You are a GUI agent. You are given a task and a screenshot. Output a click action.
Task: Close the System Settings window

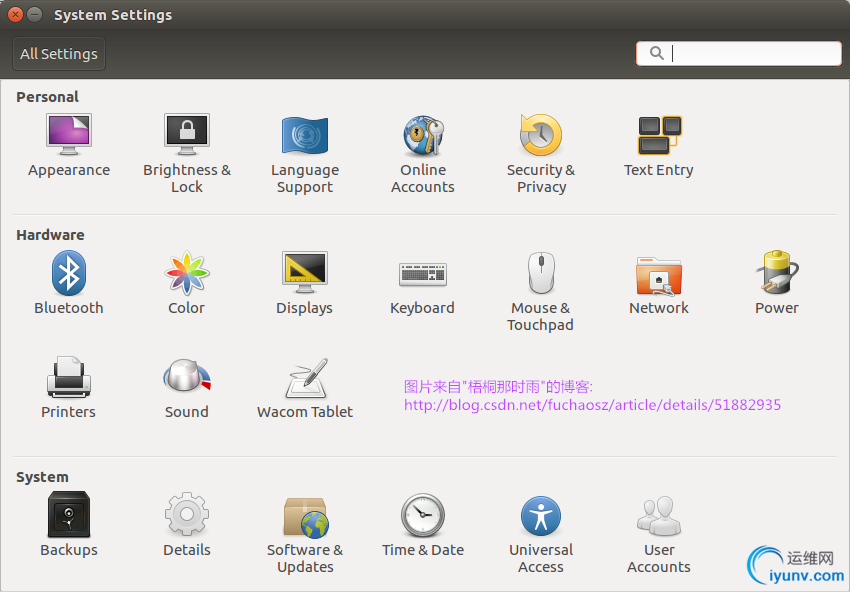click(x=16, y=15)
